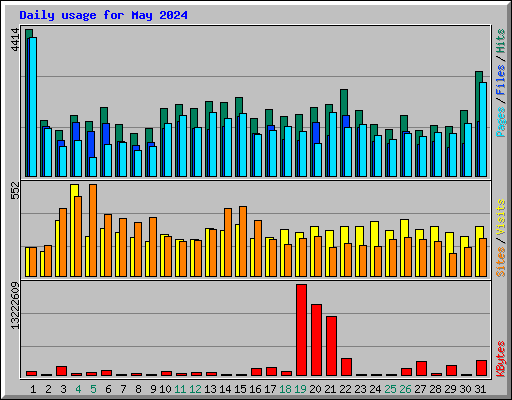
Task: Click day 4 label in green
Action: pos(78,389)
